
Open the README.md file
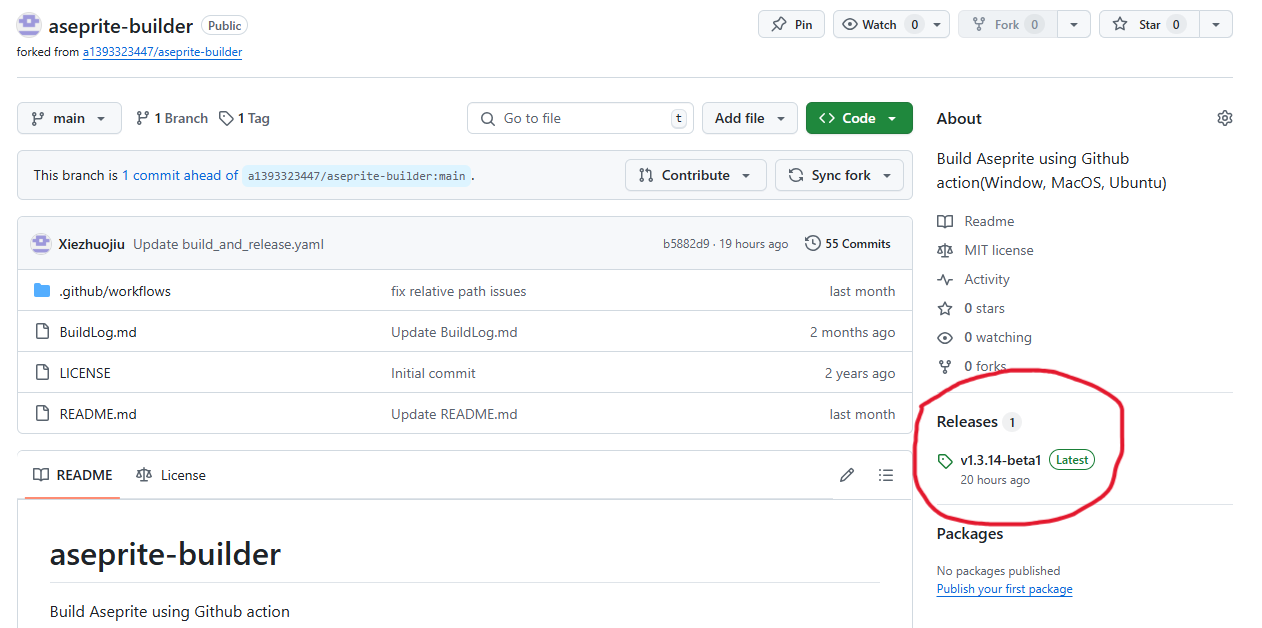pyautogui.click(x=98, y=414)
